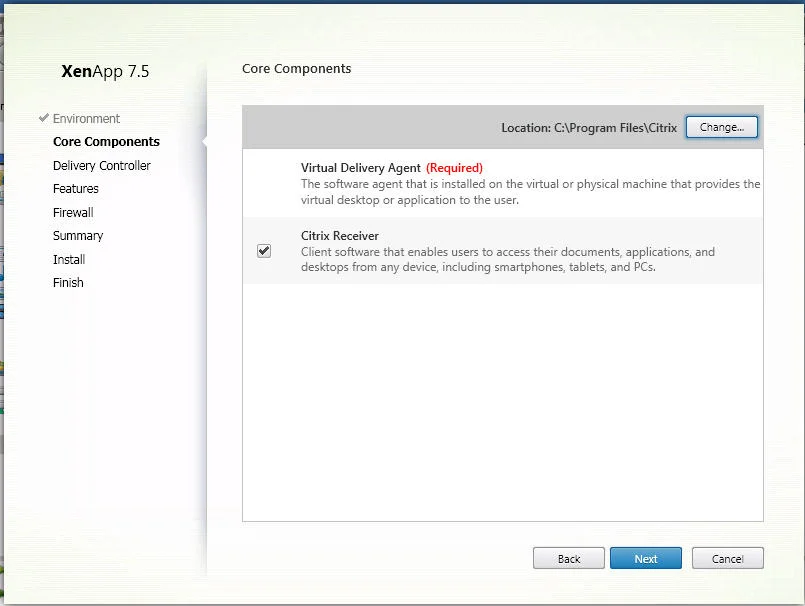Open Install step in sidebar
Screen dimensions: 805x606
tap(69, 259)
